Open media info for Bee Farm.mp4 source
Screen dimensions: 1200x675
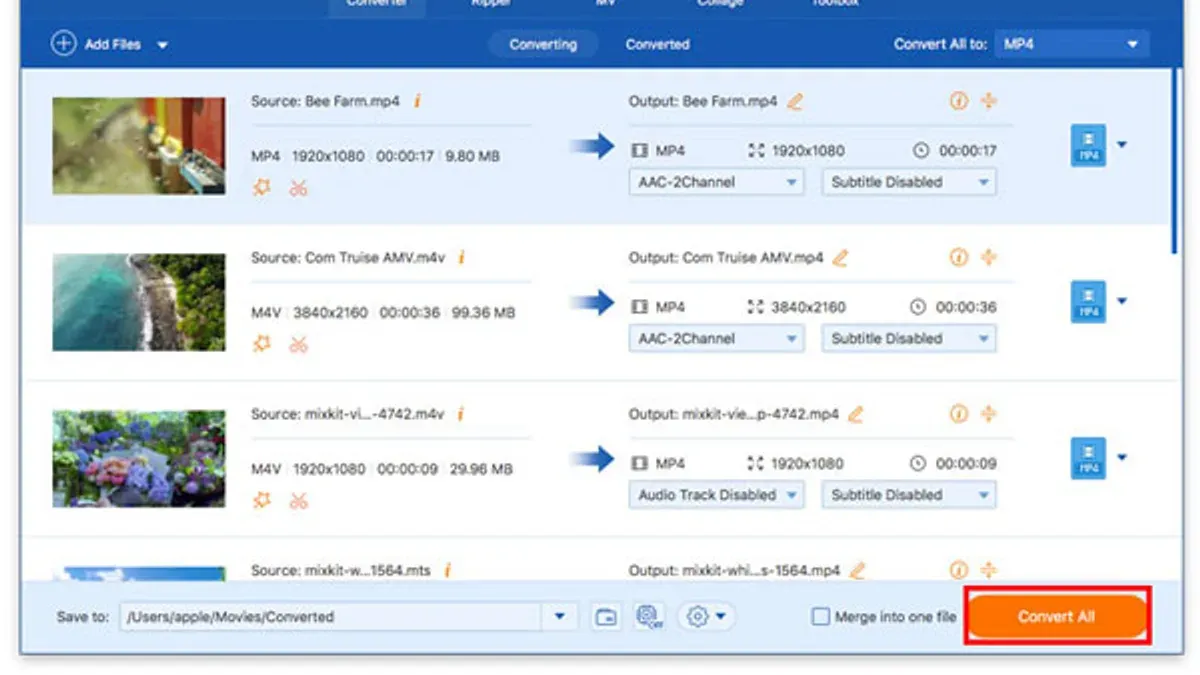point(417,101)
